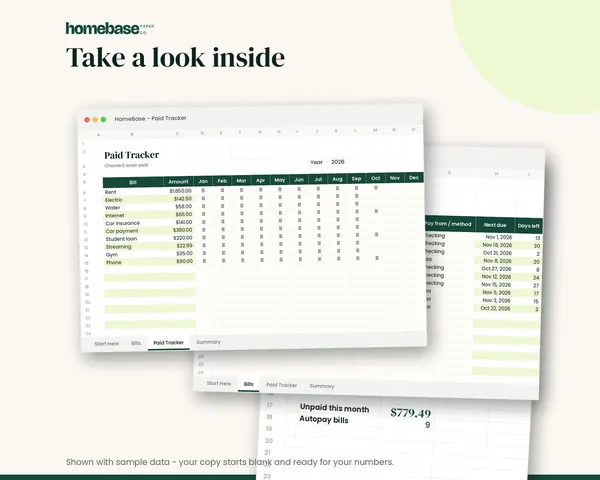Click the Autopay bills label
This screenshot has width=600, height=480.
tap(324, 420)
